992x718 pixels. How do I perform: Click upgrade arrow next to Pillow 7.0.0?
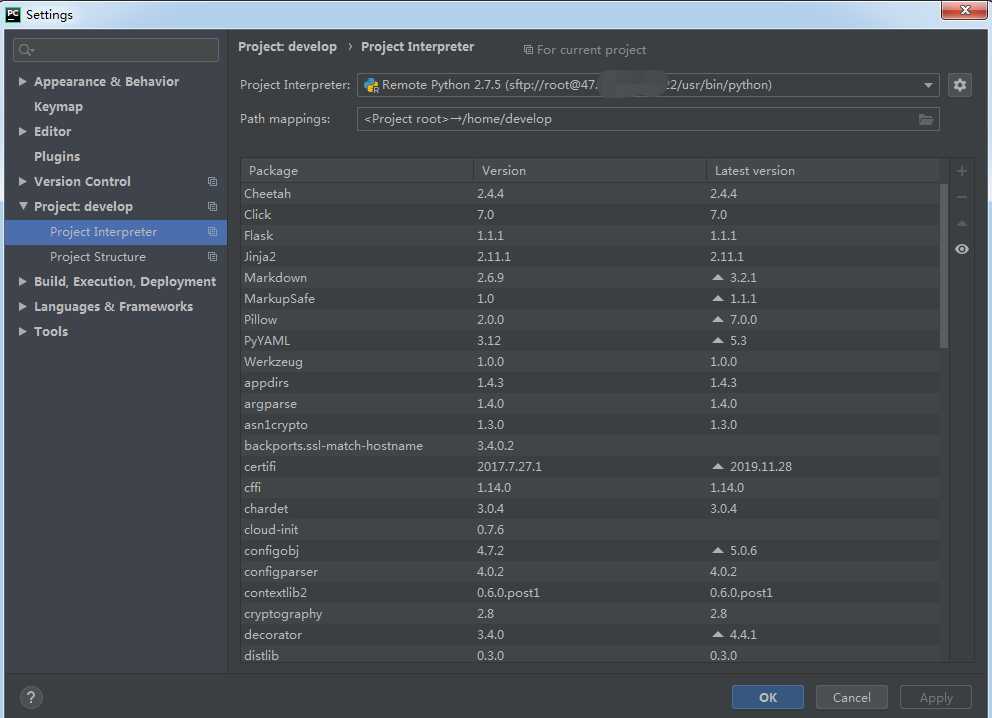pyautogui.click(x=717, y=319)
